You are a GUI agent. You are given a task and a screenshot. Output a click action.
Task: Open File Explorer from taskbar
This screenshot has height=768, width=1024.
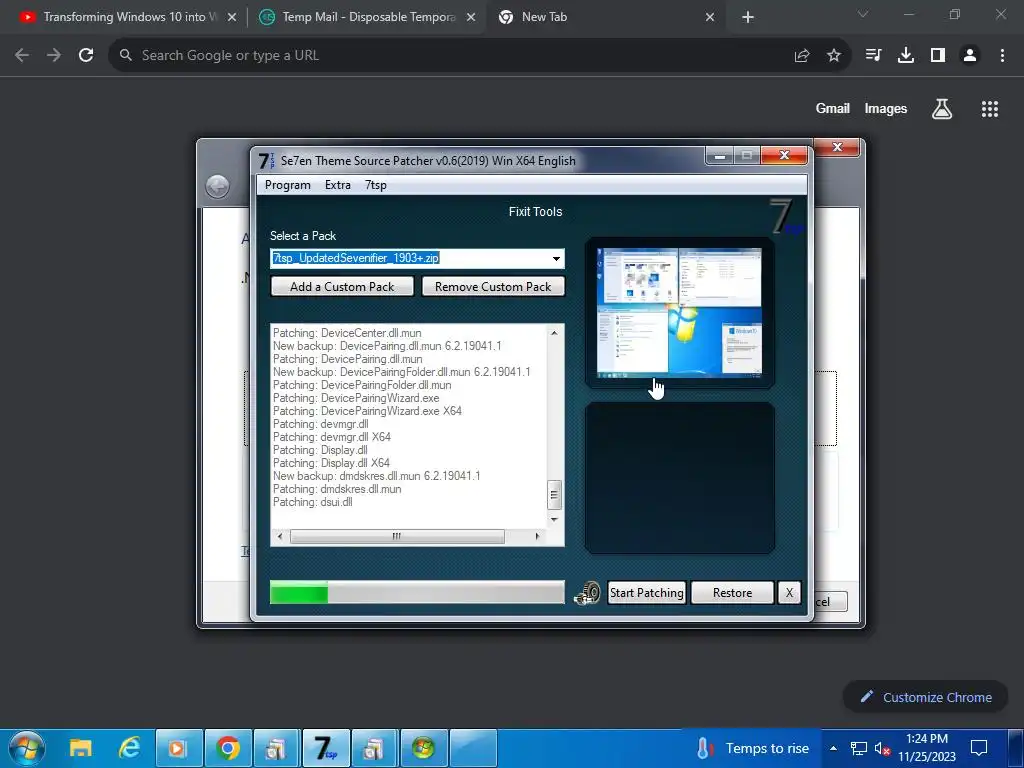[x=81, y=748]
